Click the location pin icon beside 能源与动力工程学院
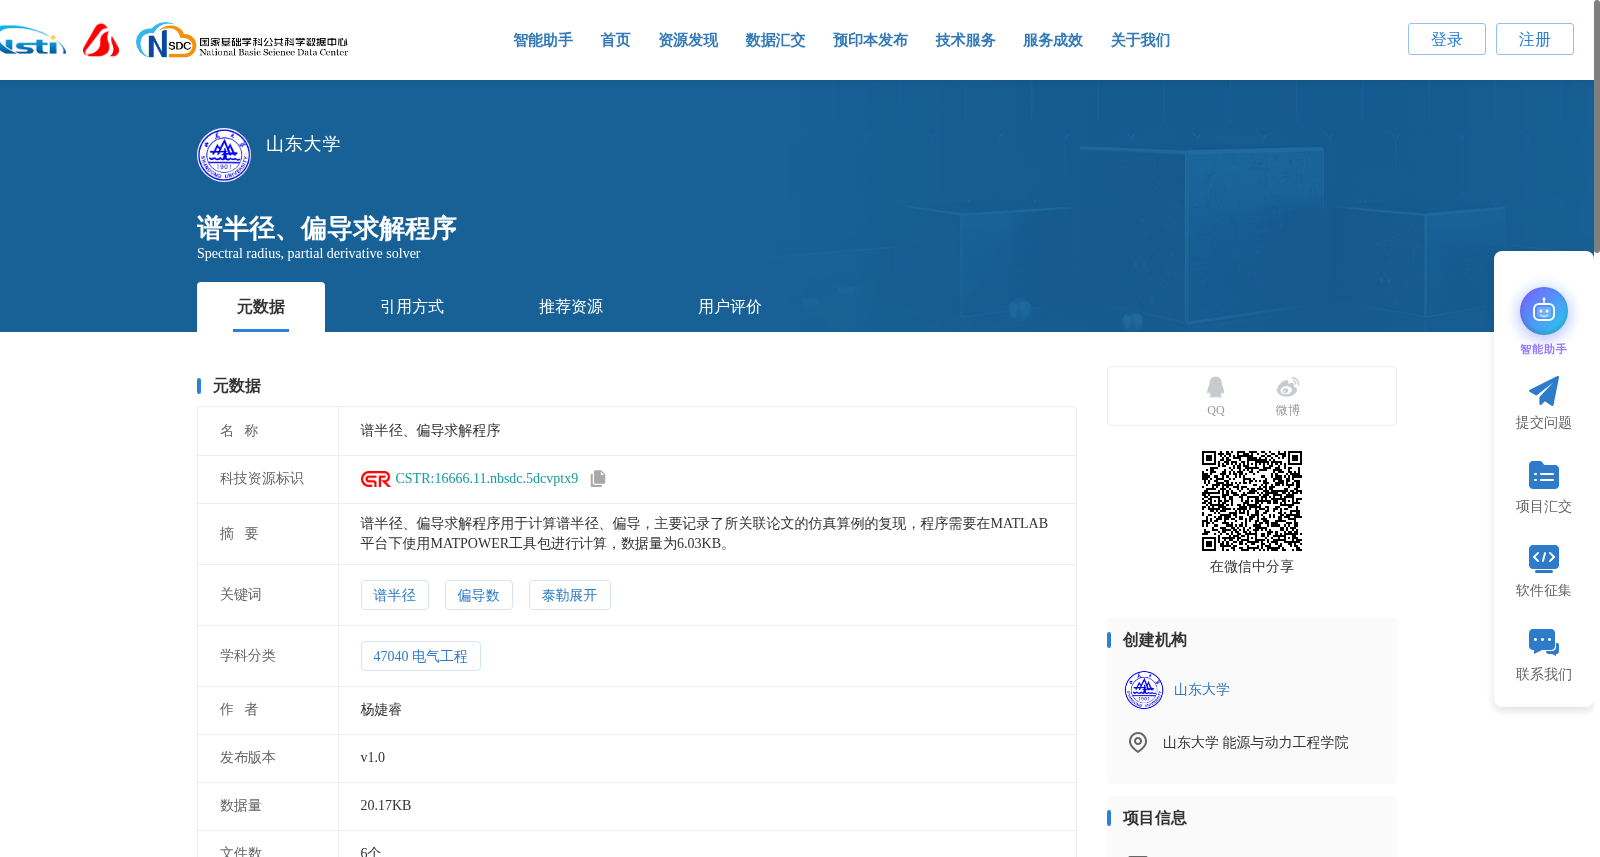 1138,742
